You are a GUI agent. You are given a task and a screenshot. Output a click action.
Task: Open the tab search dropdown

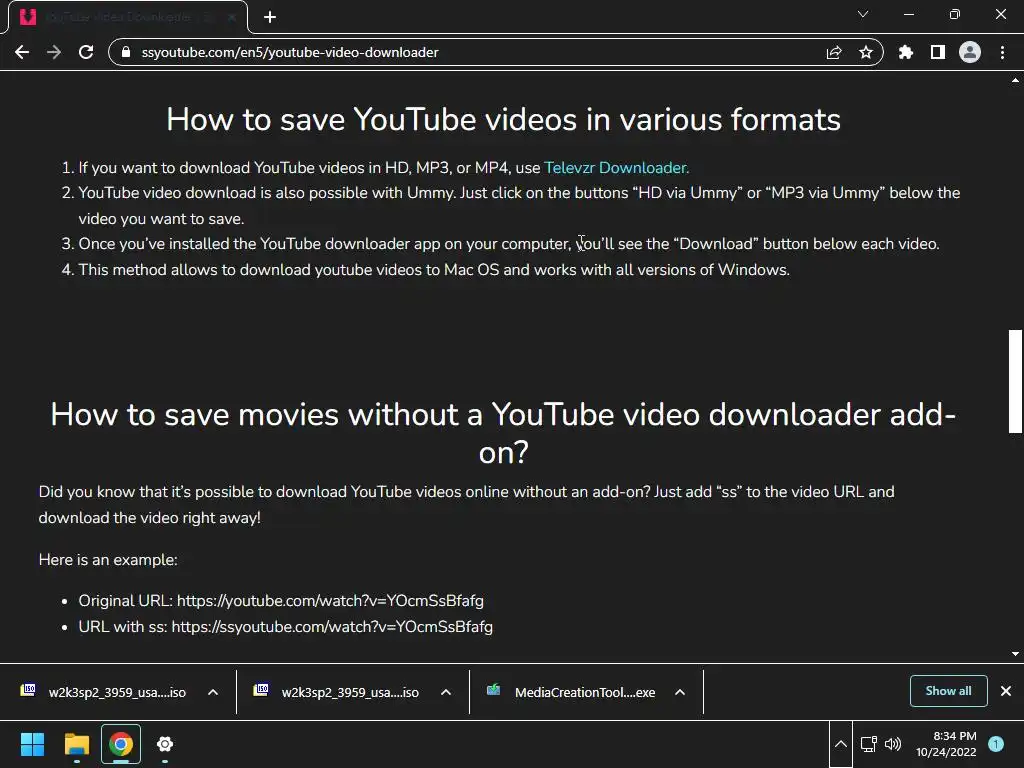pyautogui.click(x=863, y=14)
